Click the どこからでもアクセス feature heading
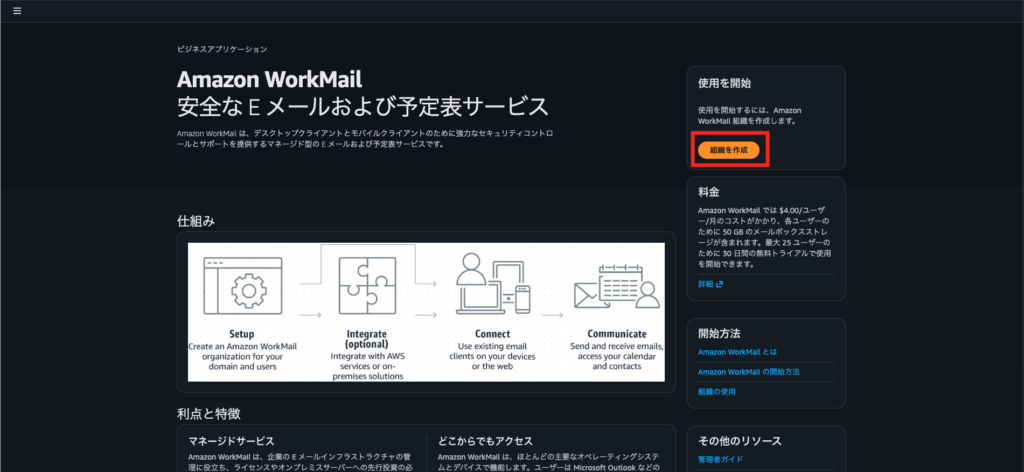The height and width of the screenshot is (472, 1024). [485, 441]
